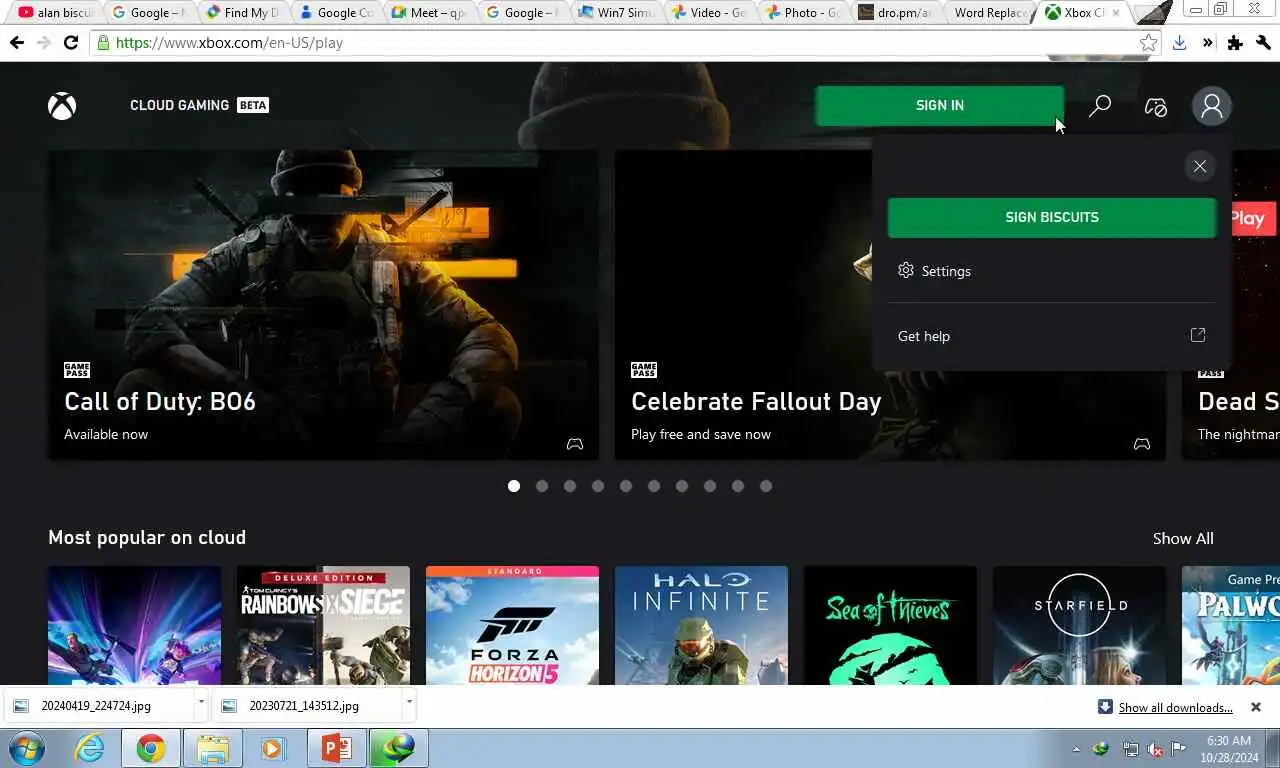1280x768 pixels.
Task: Select seventh carousel dot
Action: click(682, 486)
